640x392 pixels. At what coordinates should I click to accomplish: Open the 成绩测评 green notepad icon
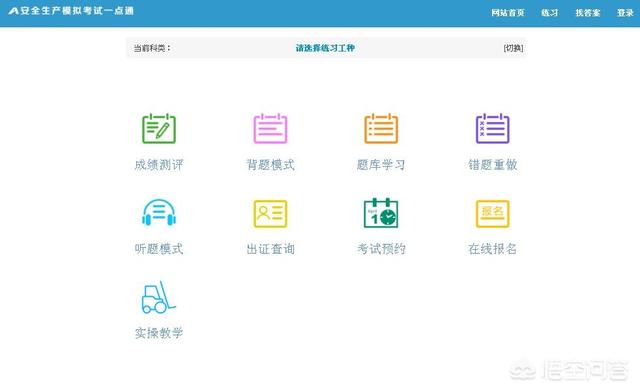click(x=159, y=129)
